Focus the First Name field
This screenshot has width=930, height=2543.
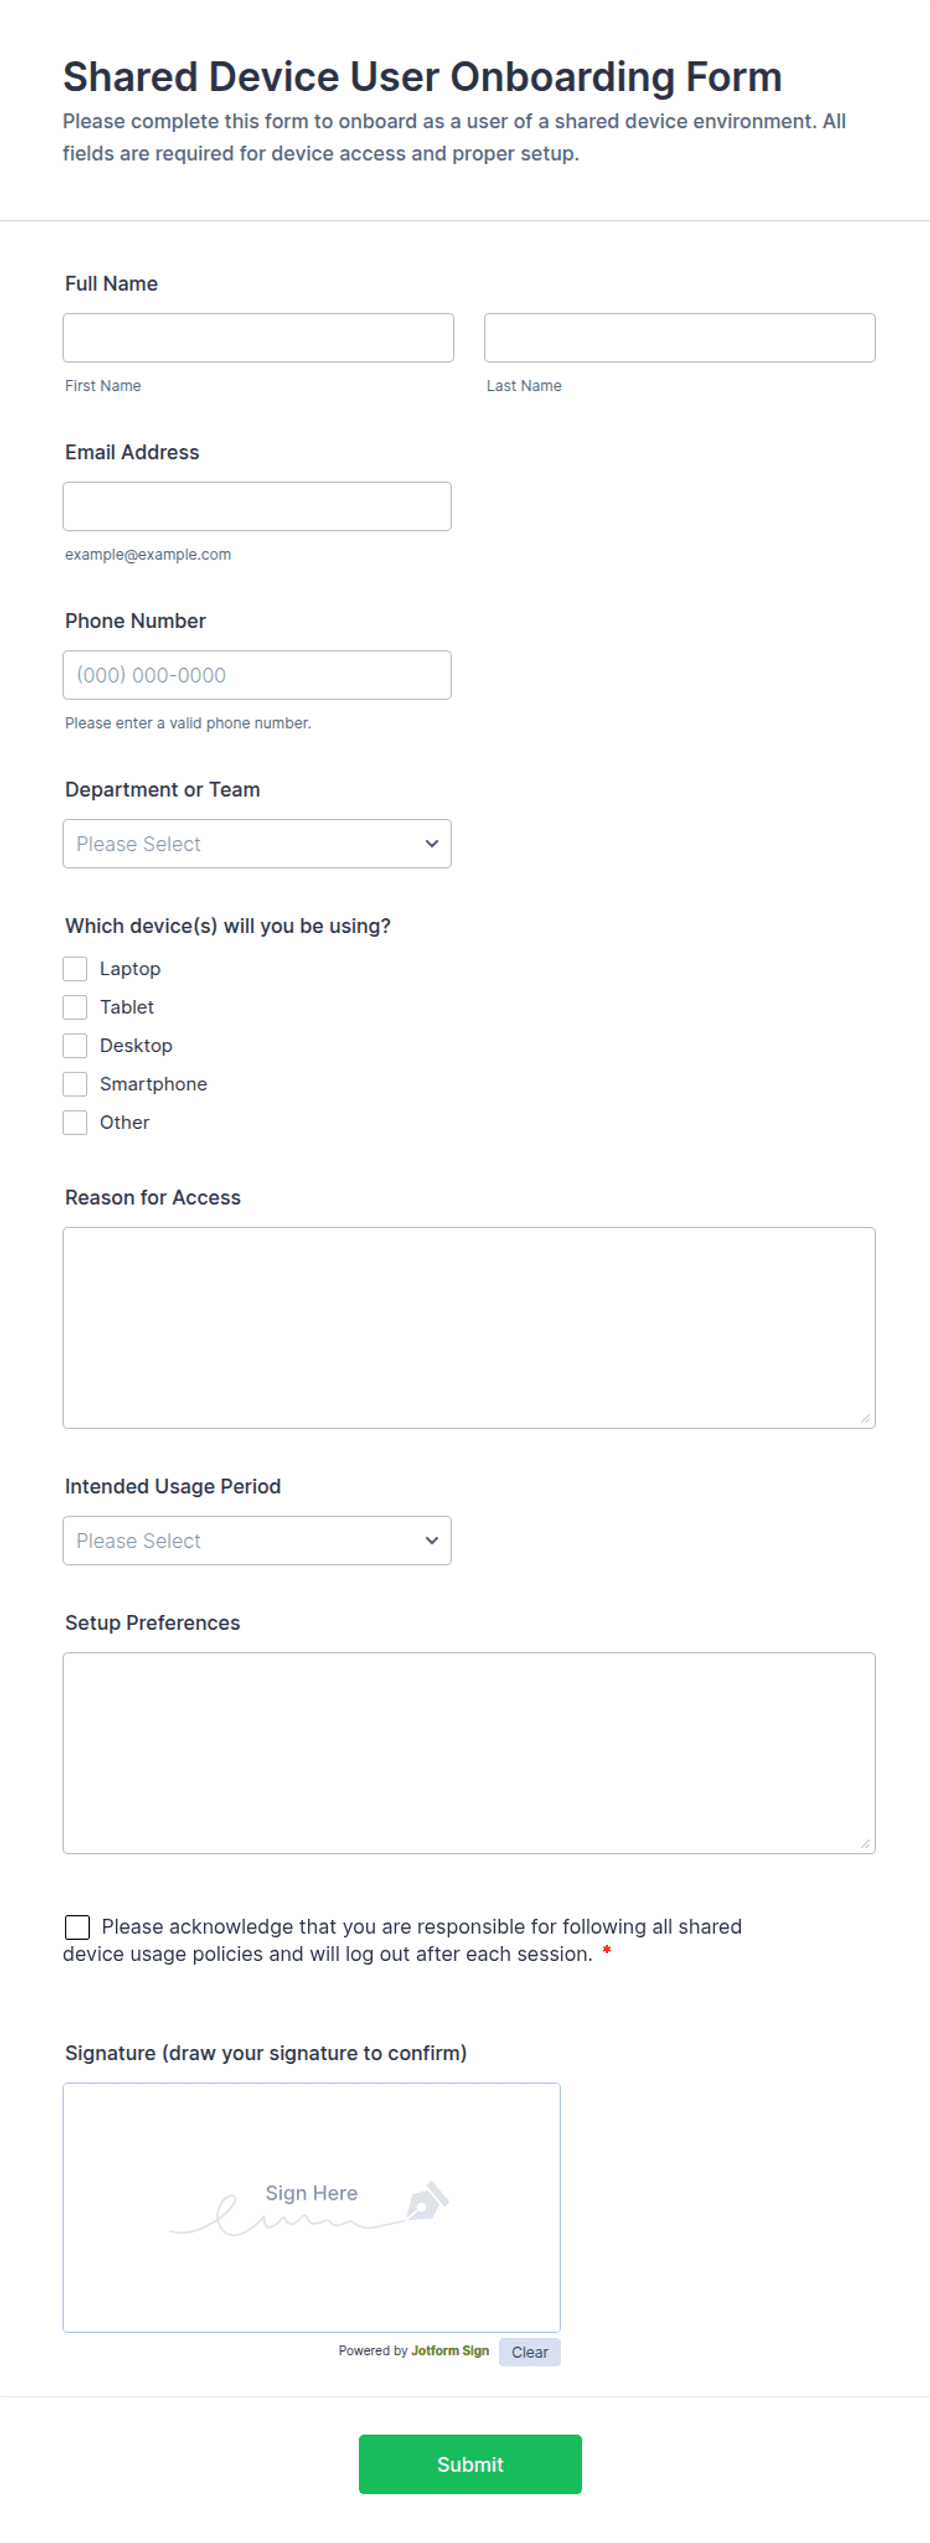pos(258,338)
